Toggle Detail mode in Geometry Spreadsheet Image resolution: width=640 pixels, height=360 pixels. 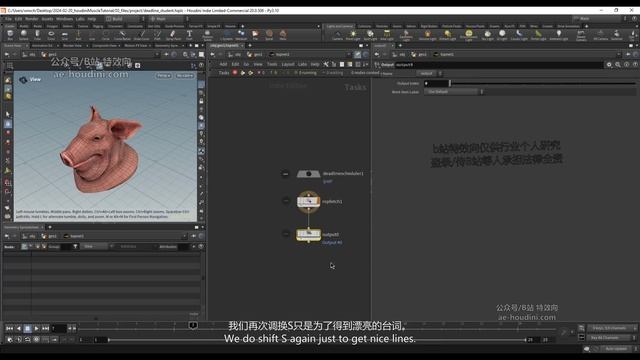coord(44,247)
